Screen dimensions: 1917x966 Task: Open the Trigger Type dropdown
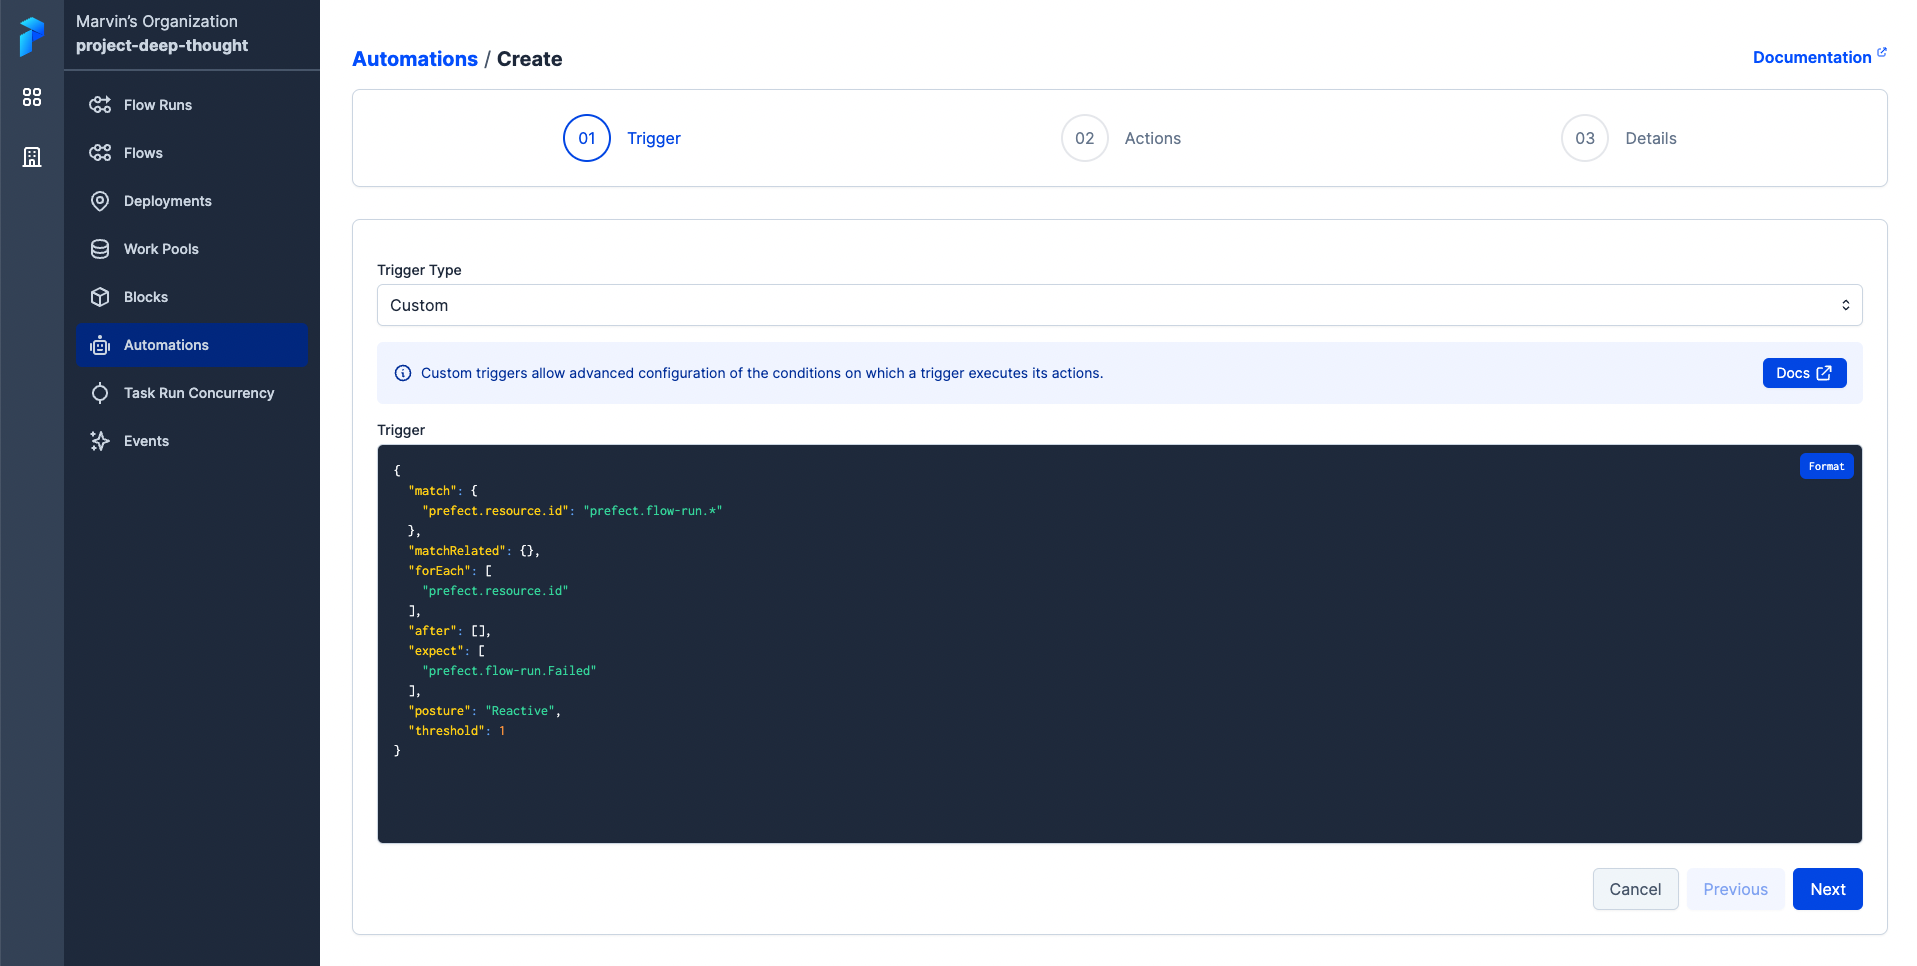[x=1119, y=305]
